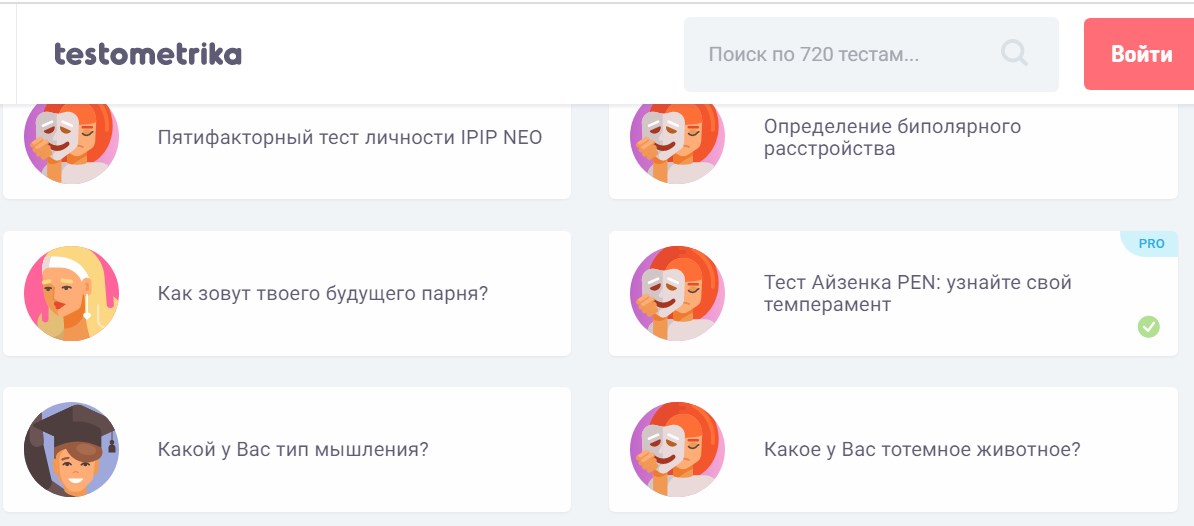The height and width of the screenshot is (526, 1194).
Task: Open Определение биполярного расстройства test
Action: click(892, 138)
